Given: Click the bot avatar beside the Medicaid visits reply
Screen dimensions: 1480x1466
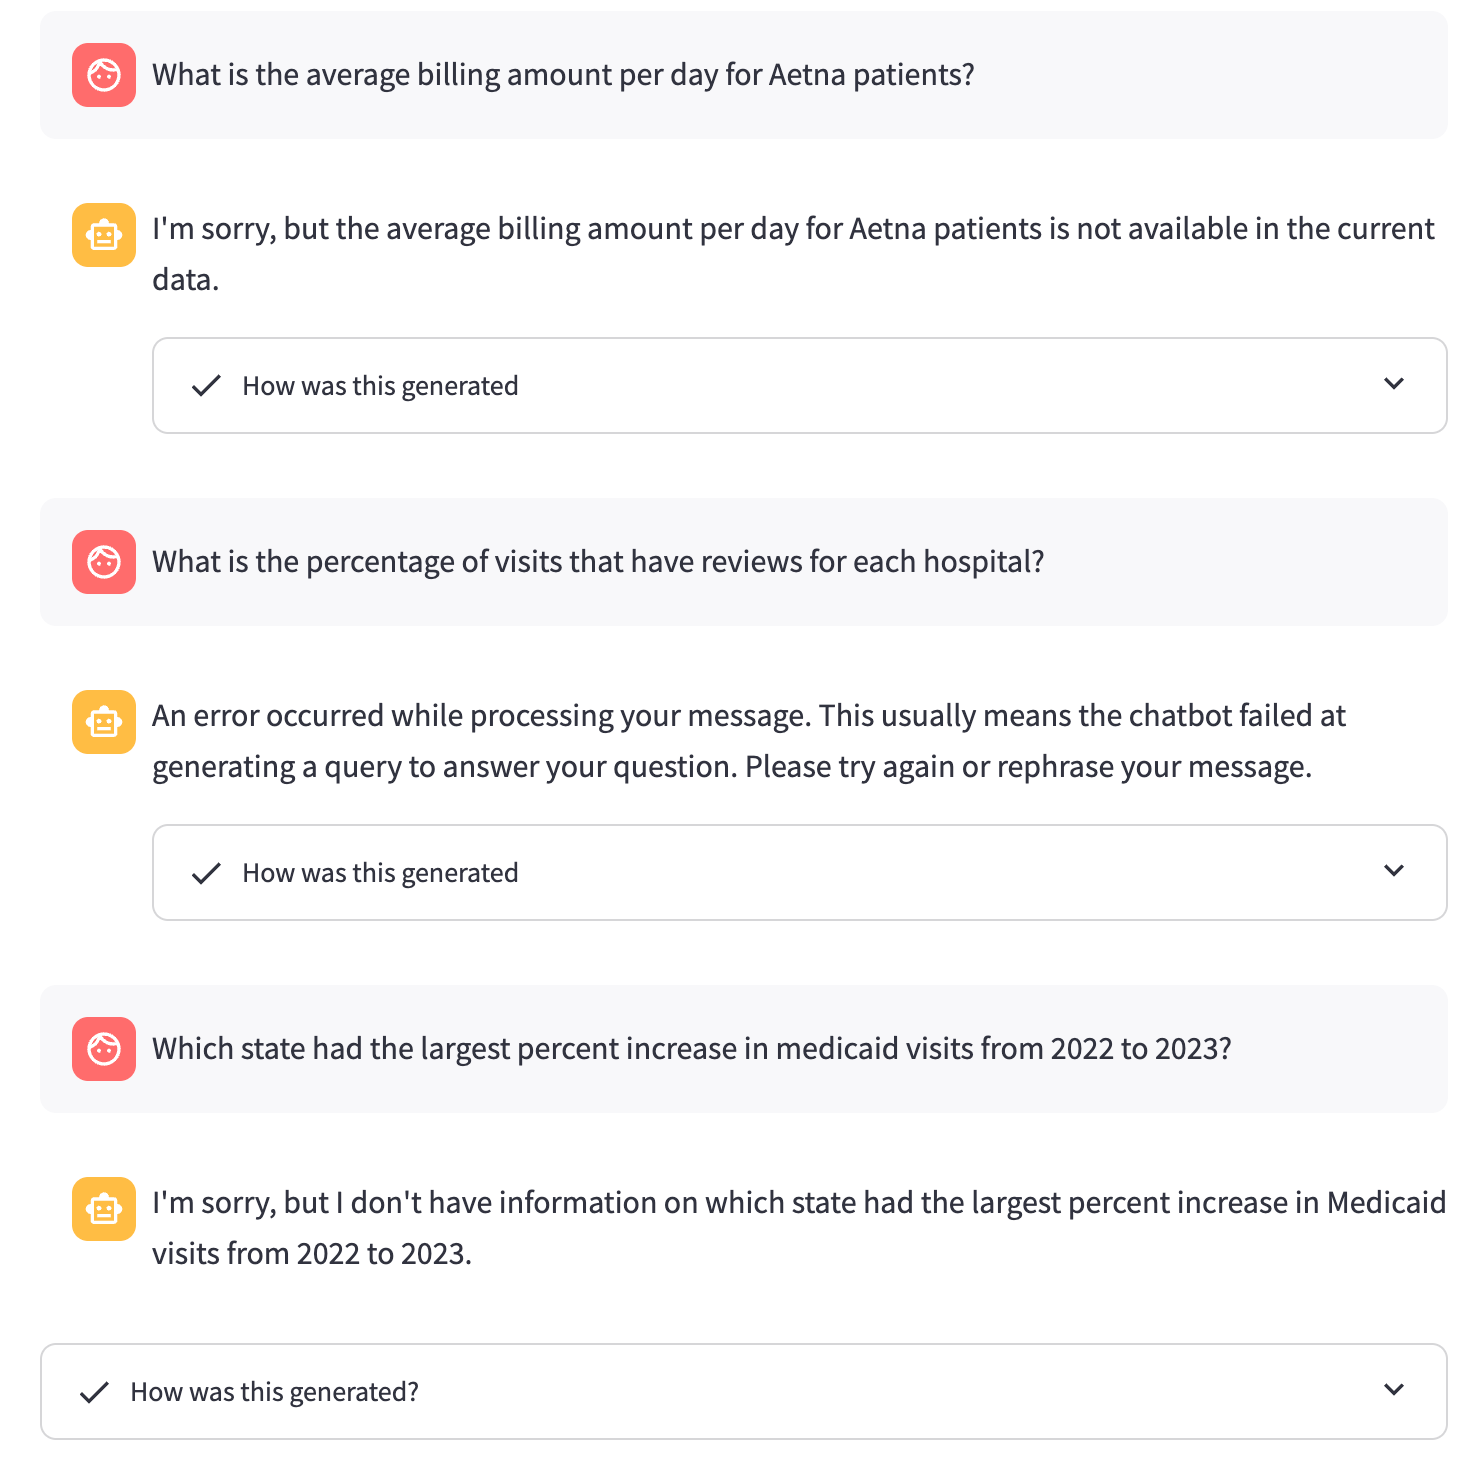Looking at the screenshot, I should point(104,1209).
